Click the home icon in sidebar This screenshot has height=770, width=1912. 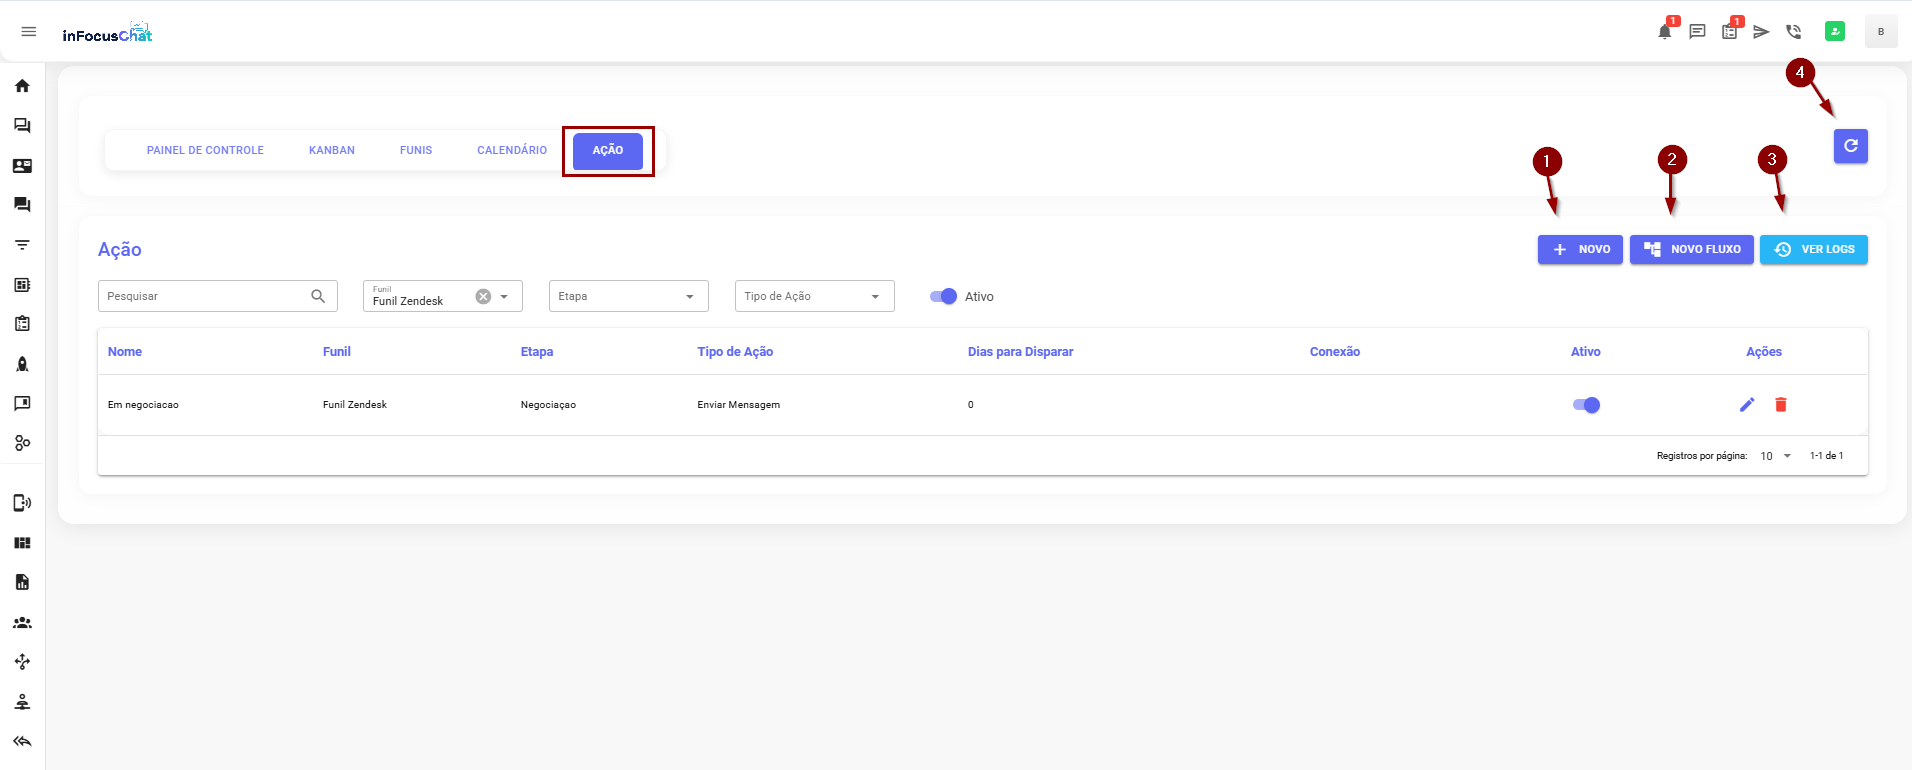tap(22, 86)
